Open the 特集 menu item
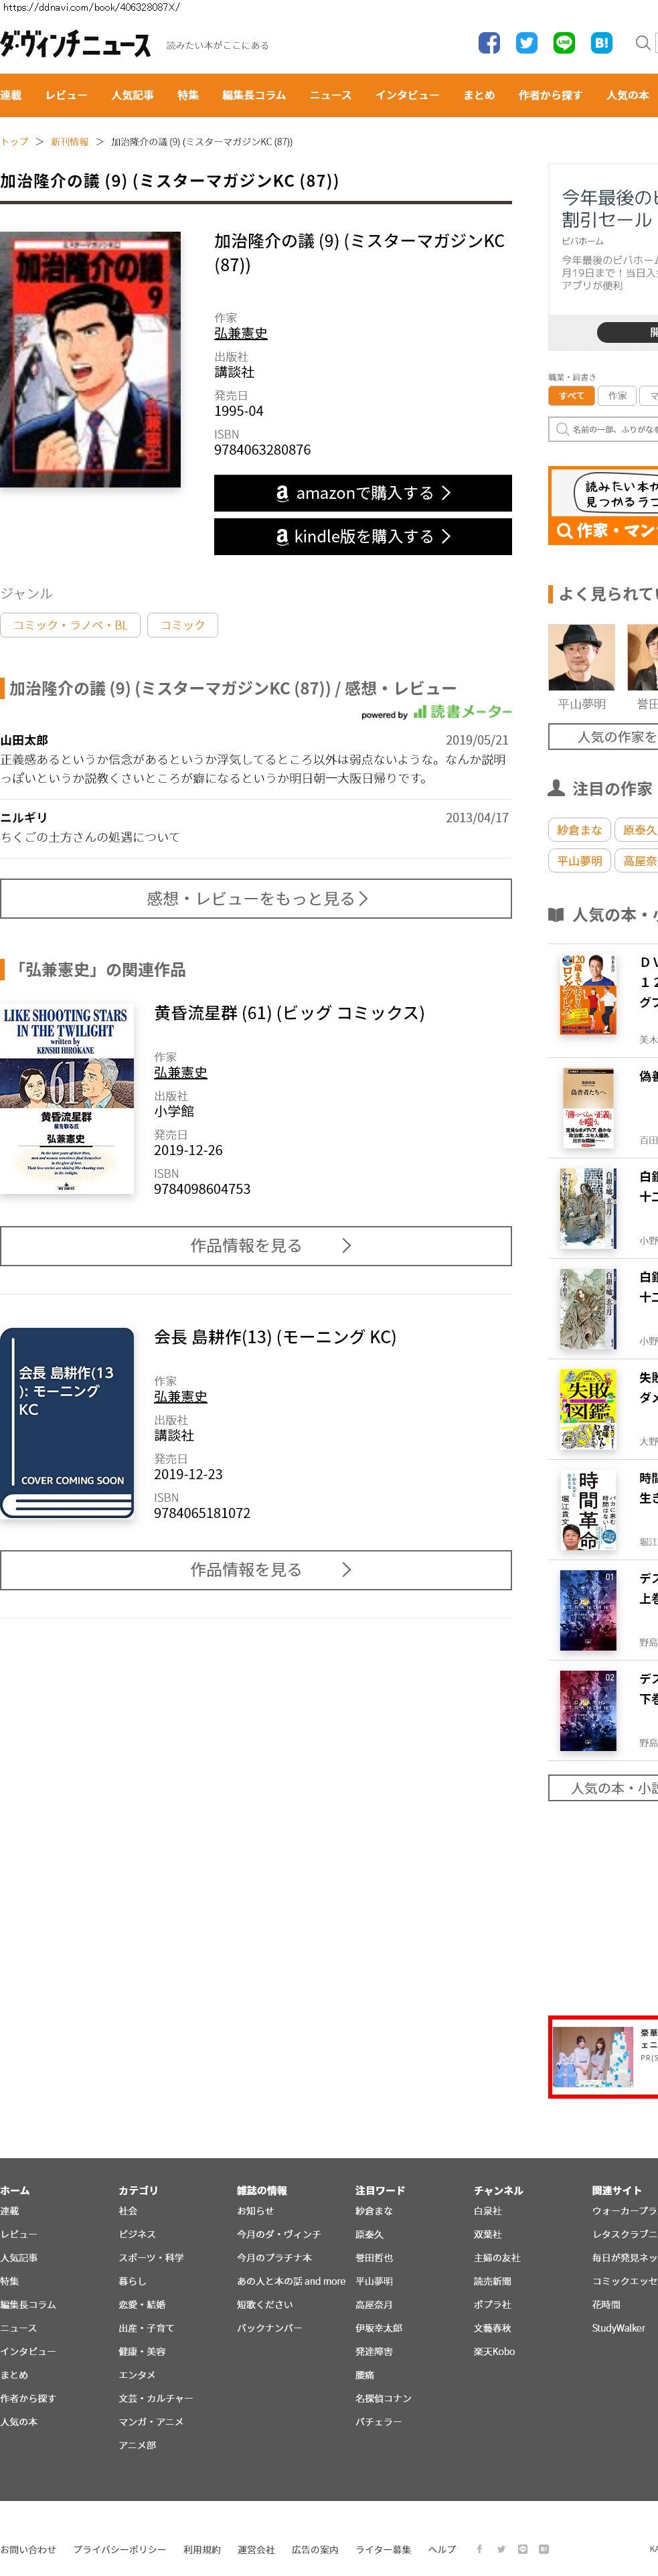Screen dimensions: 658x2576 point(188,95)
